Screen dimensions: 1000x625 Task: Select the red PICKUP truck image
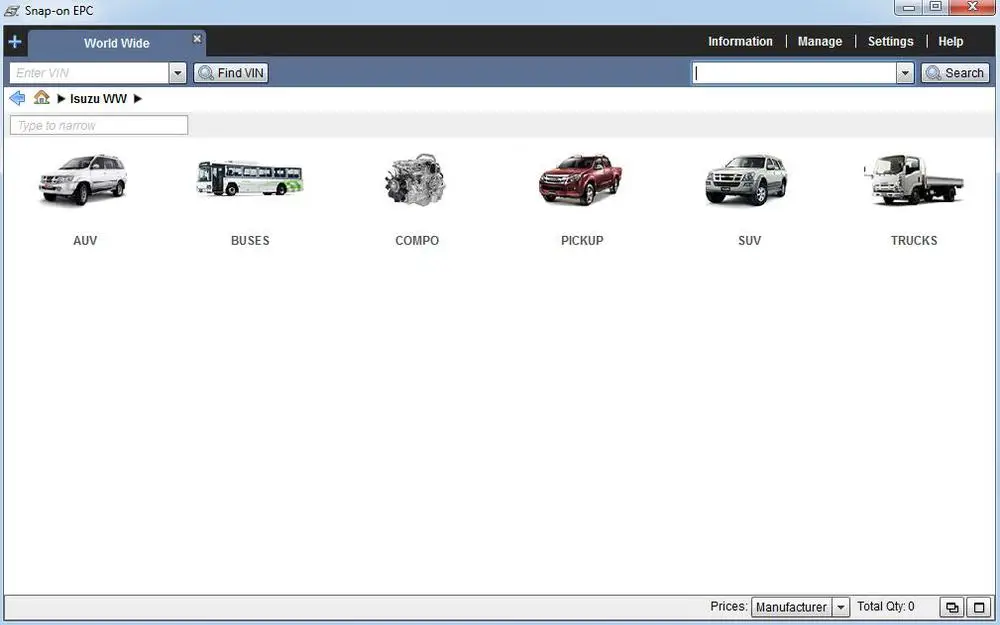[x=580, y=179]
